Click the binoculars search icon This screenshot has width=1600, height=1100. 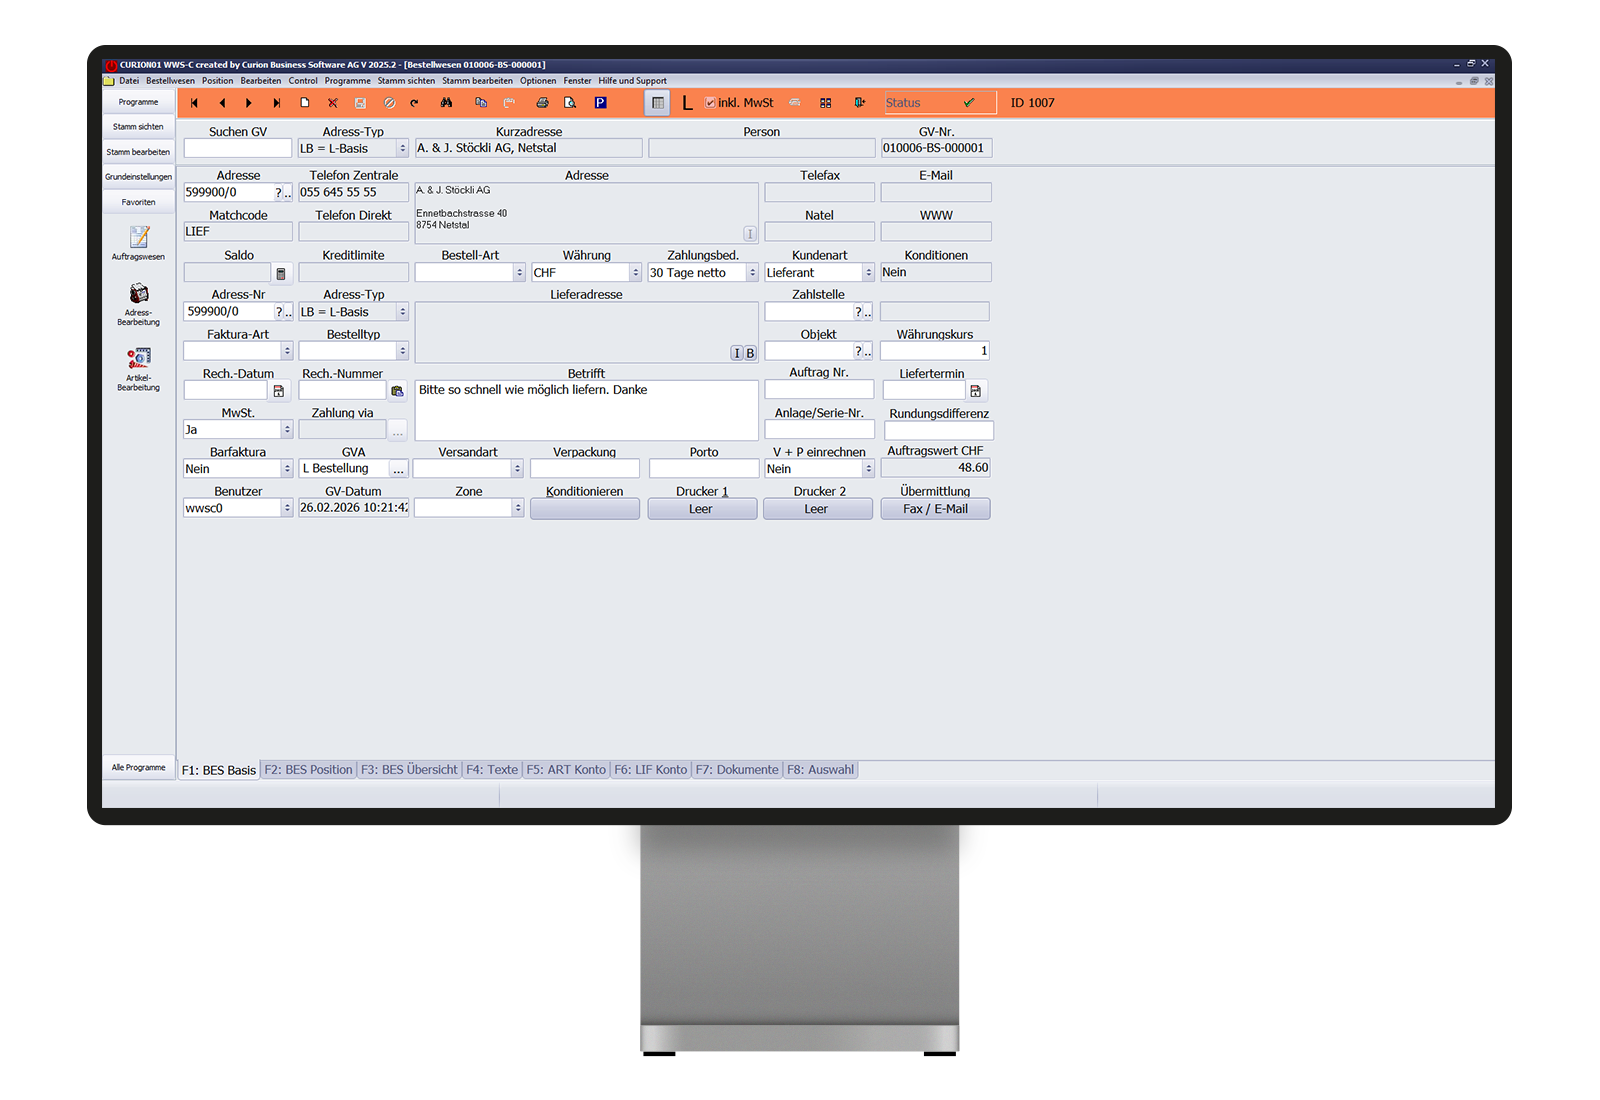[x=446, y=103]
